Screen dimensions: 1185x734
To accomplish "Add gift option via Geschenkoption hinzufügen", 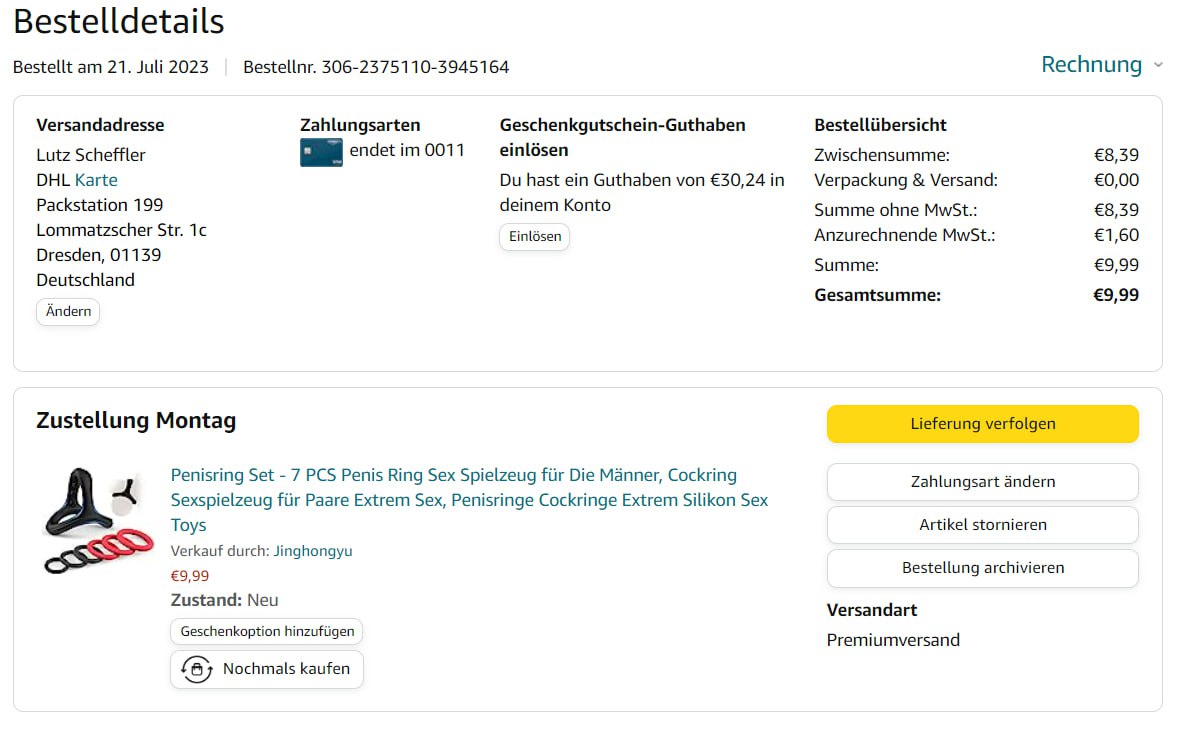I will [x=267, y=632].
